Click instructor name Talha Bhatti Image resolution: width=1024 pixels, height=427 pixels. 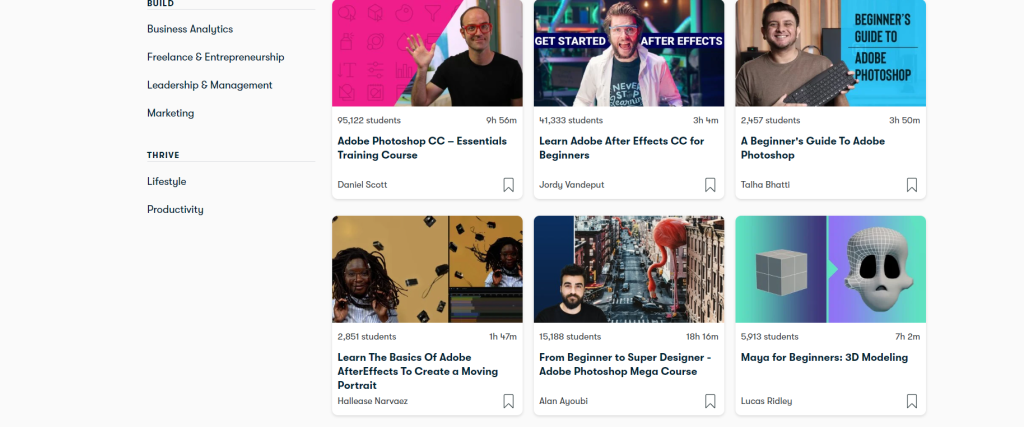(765, 185)
